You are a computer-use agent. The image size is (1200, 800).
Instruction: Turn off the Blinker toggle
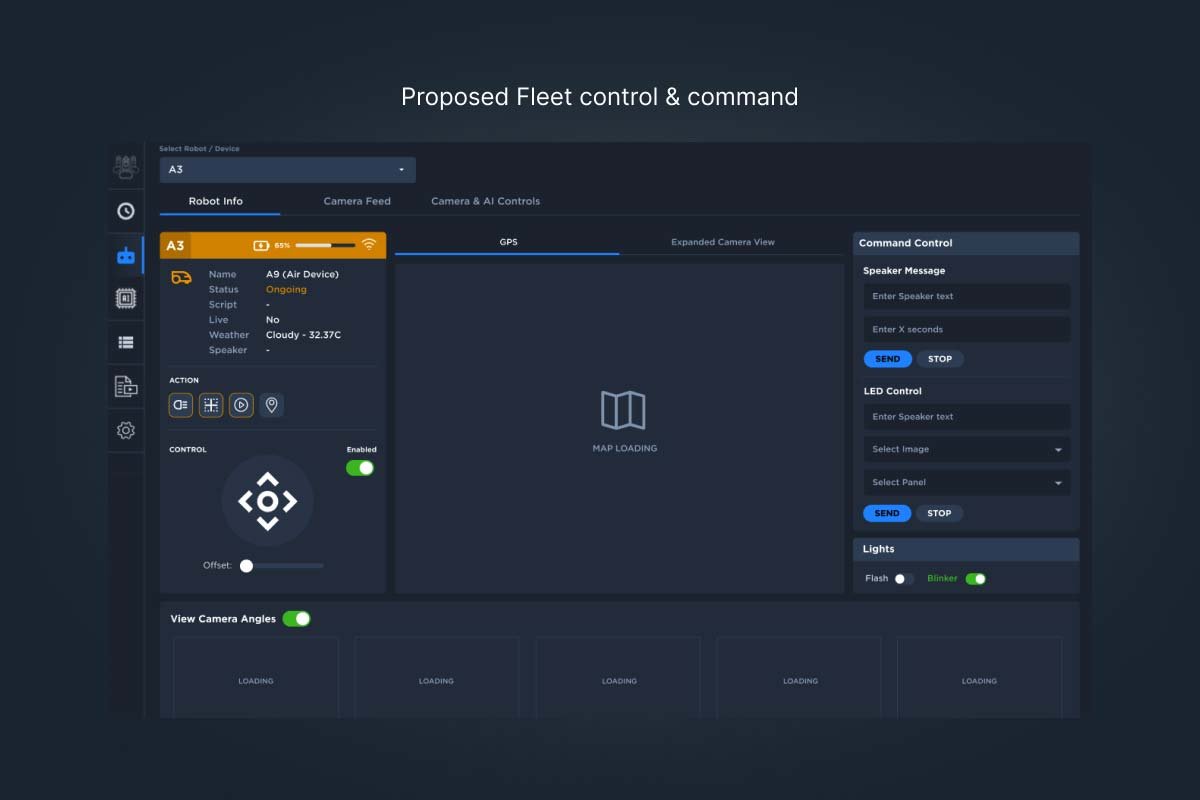(x=975, y=579)
